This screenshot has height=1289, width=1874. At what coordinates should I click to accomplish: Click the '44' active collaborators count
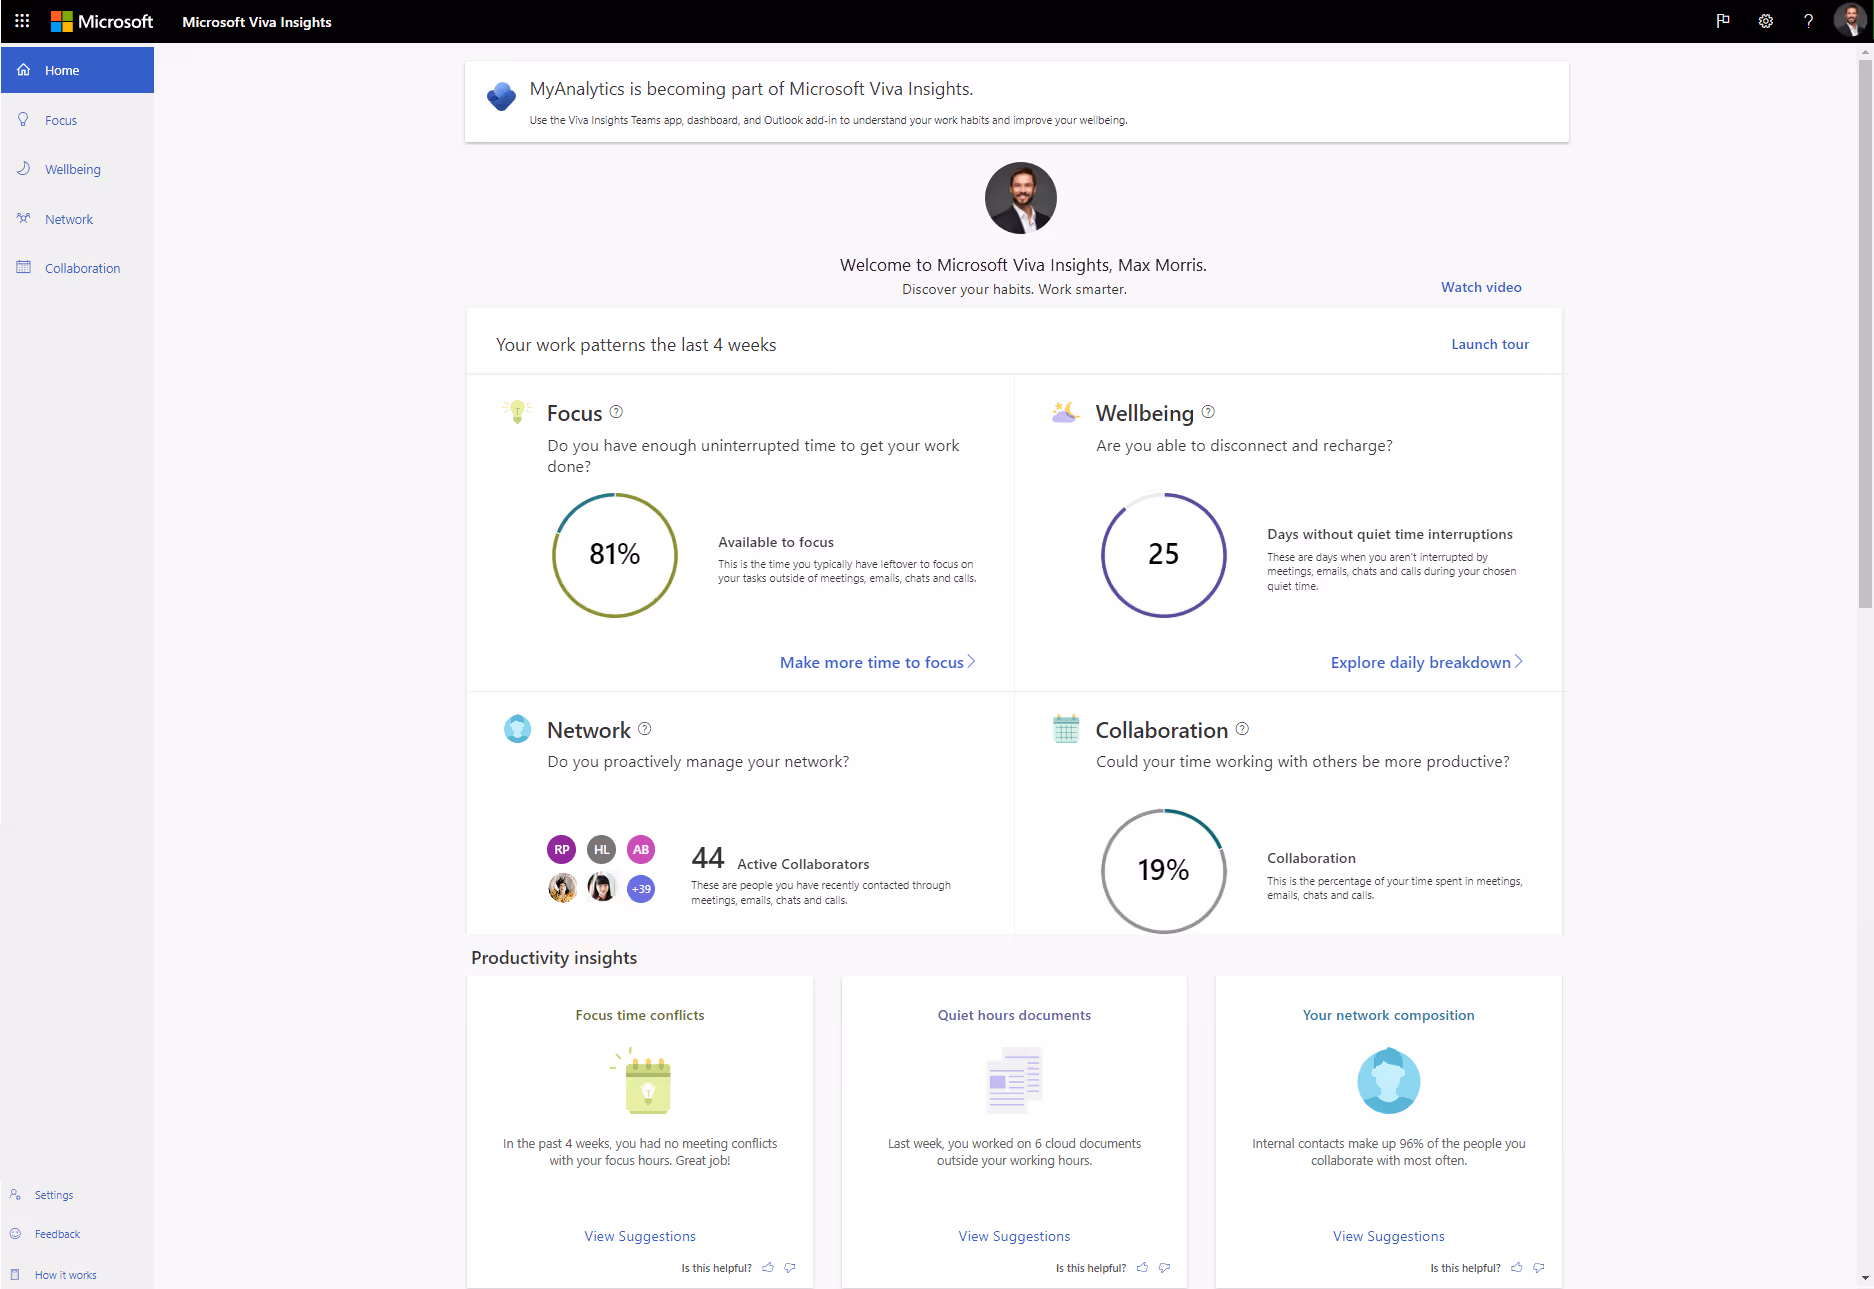(708, 858)
